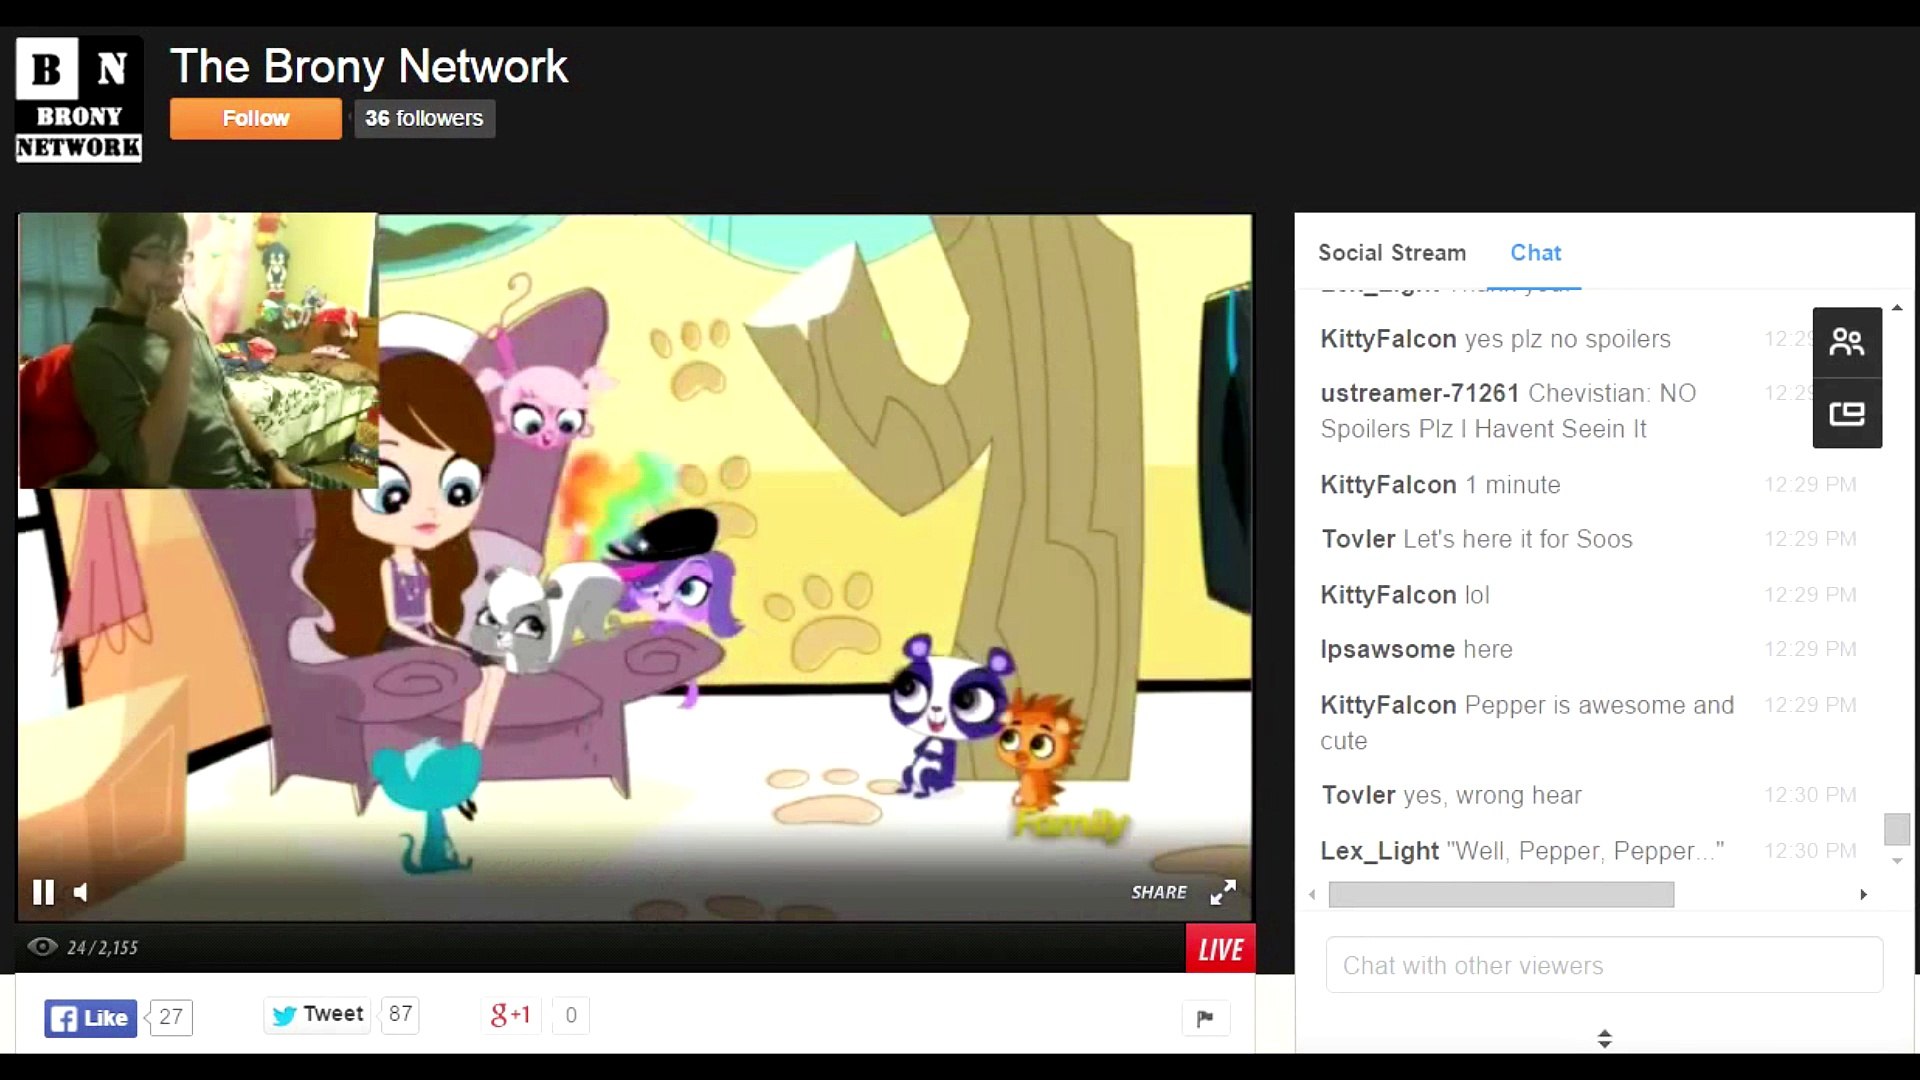Viewport: 1920px width, 1080px height.
Task: Click the chat vertical scrollbar thumb
Action: pyautogui.click(x=1897, y=829)
